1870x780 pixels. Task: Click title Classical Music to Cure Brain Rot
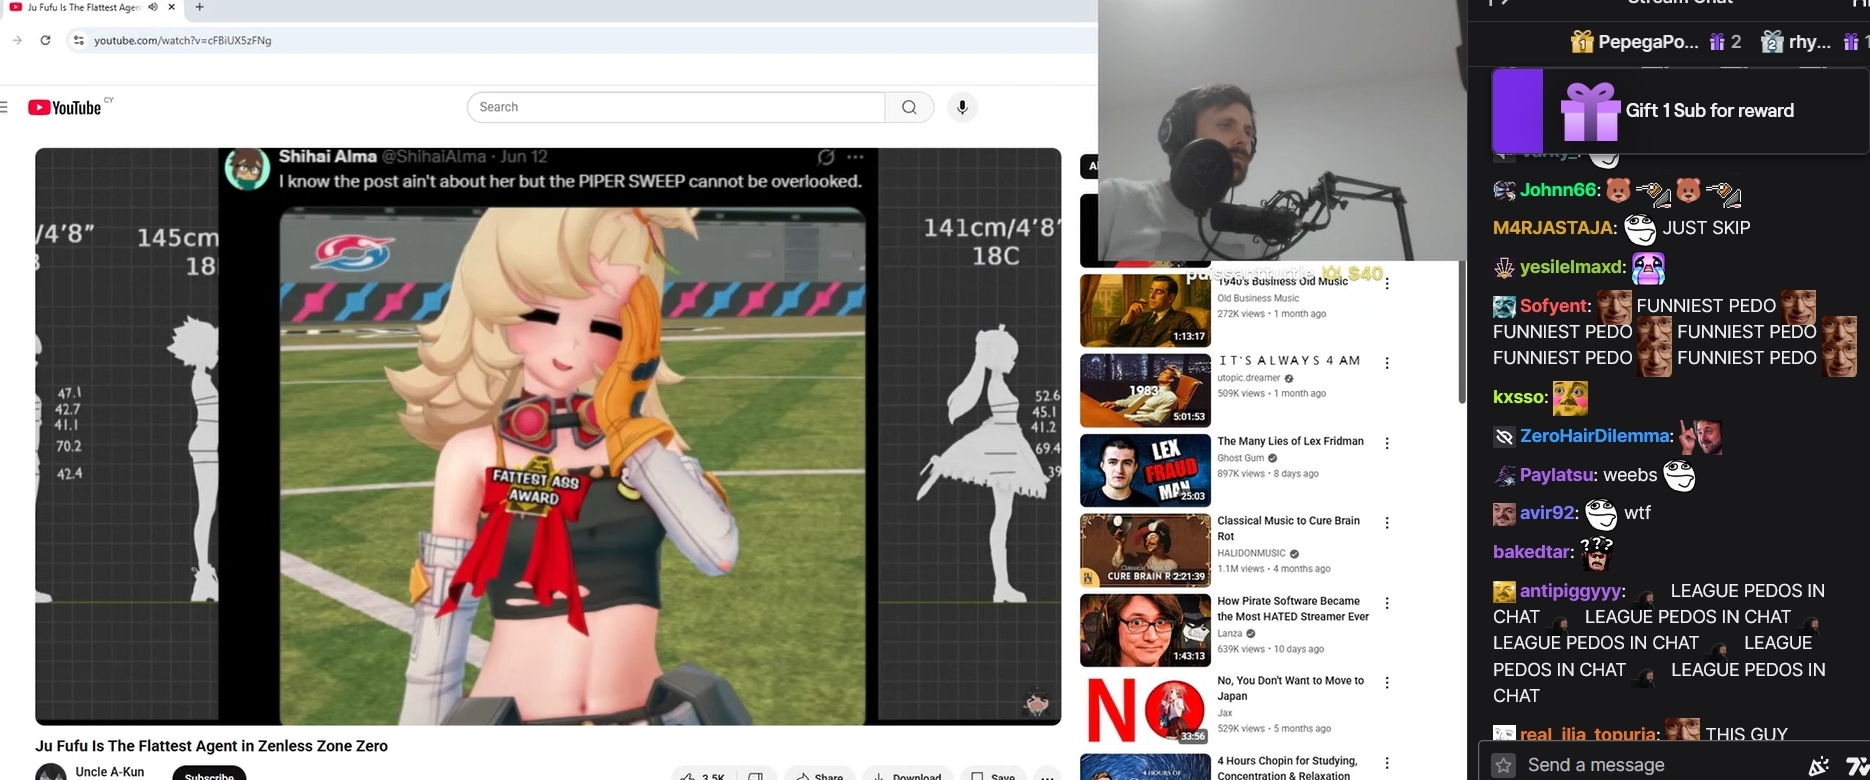click(x=1288, y=528)
